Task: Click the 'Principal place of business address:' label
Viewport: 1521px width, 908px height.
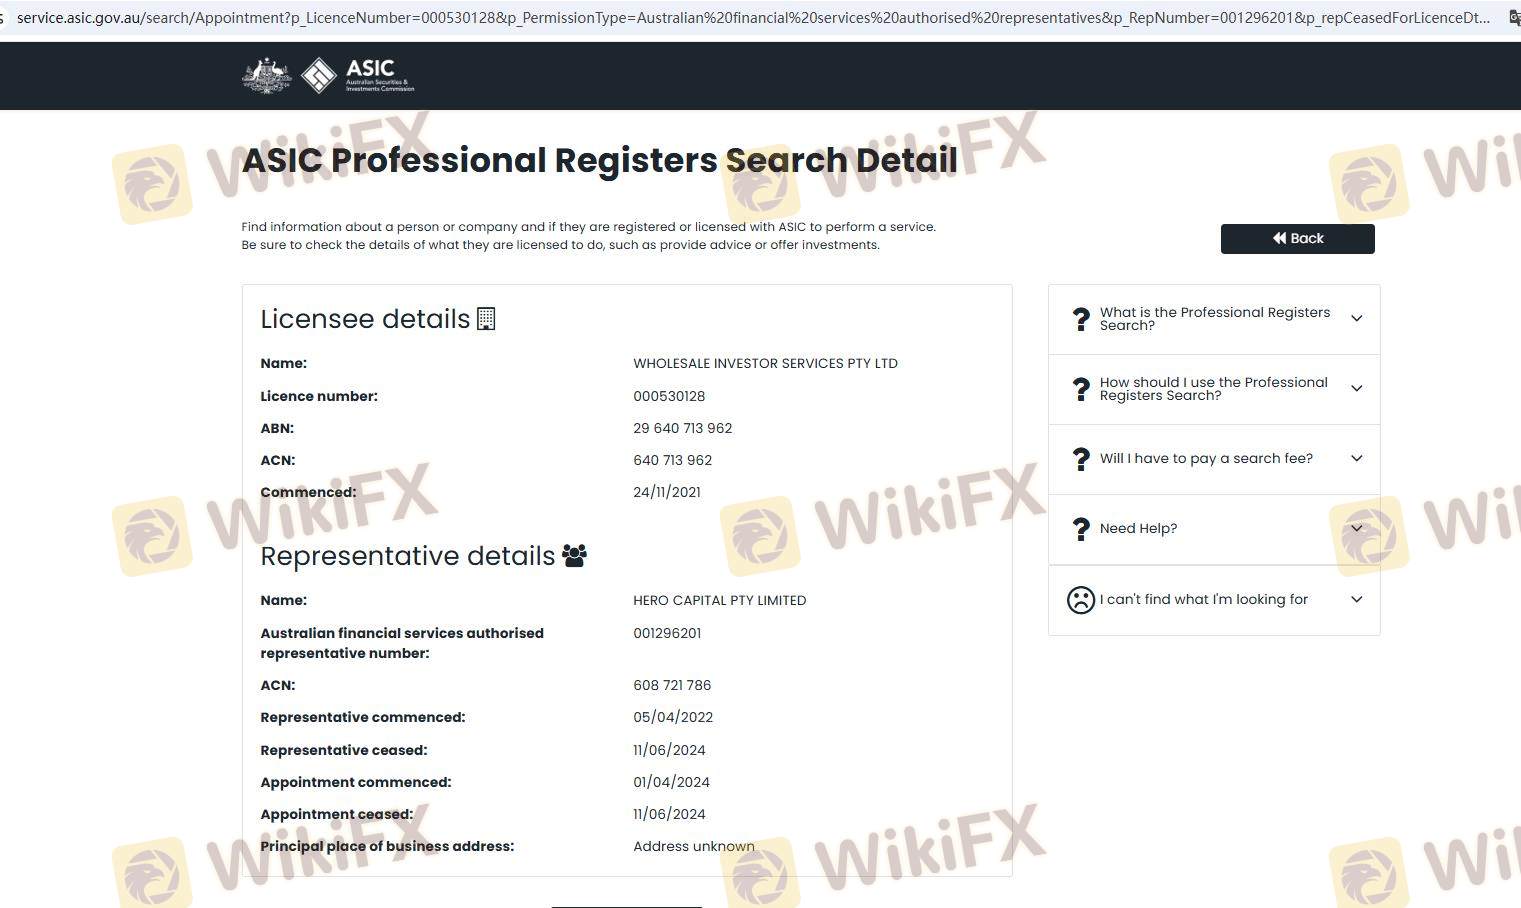Action: pos(387,847)
